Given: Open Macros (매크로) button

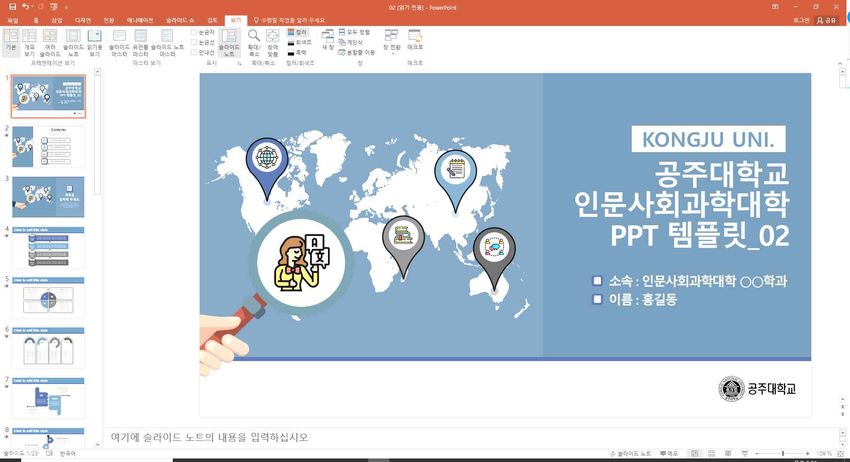Looking at the screenshot, I should click(x=415, y=40).
